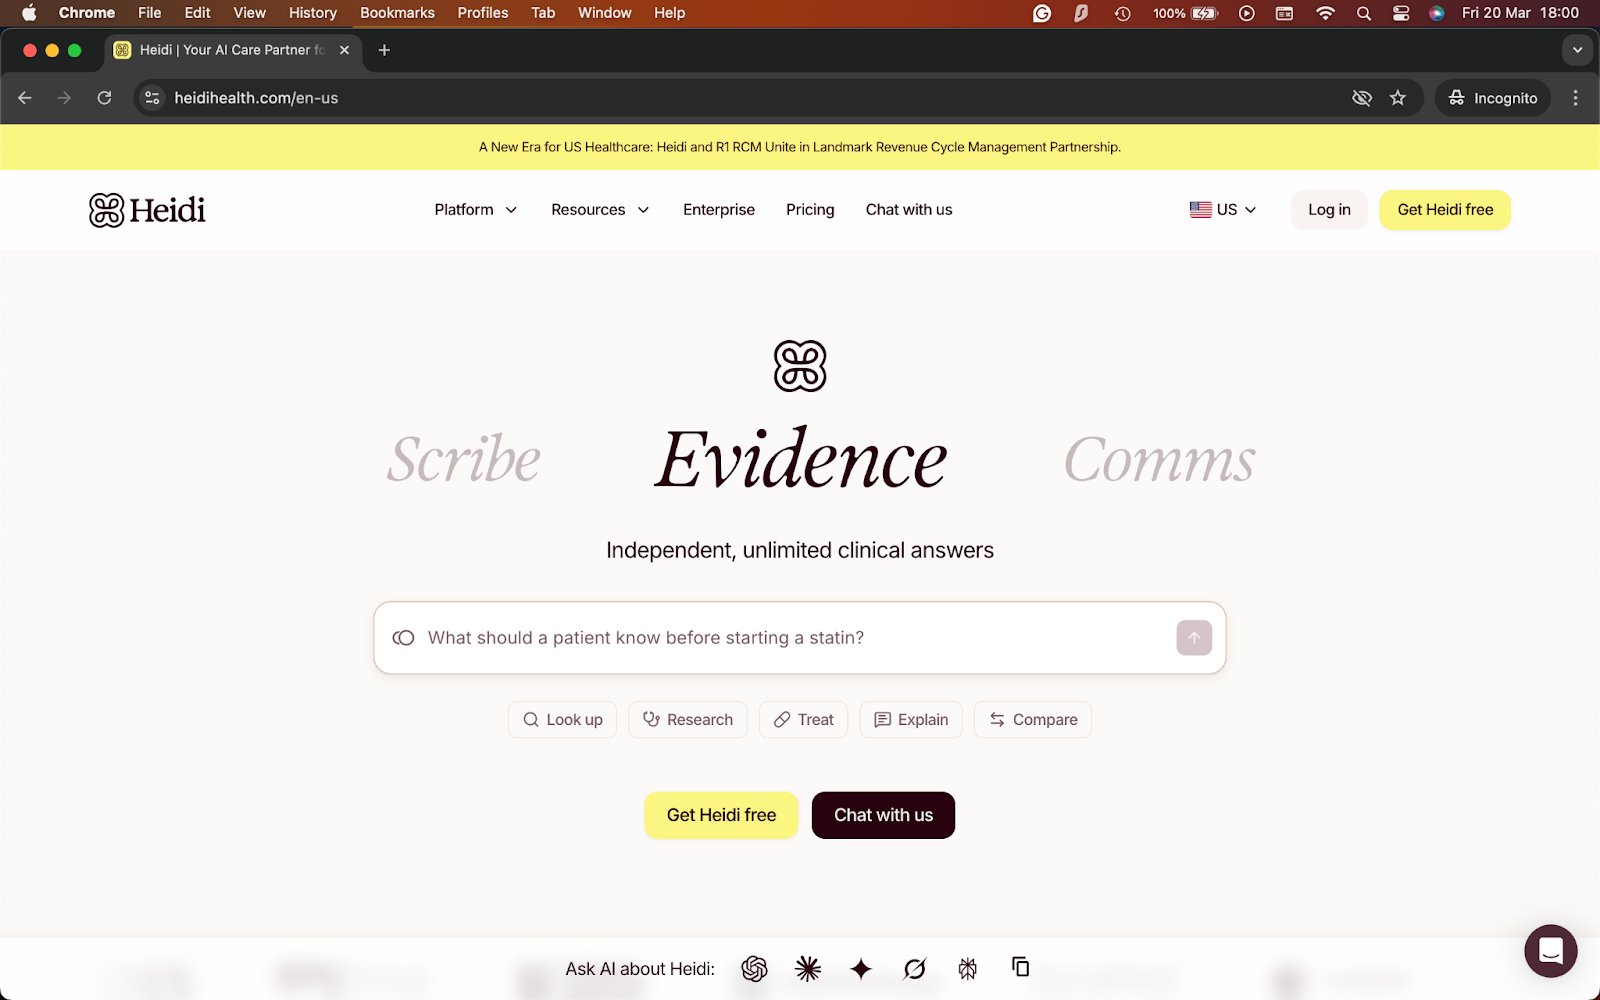The width and height of the screenshot is (1600, 1000).
Task: Open the Window menu
Action: click(605, 13)
